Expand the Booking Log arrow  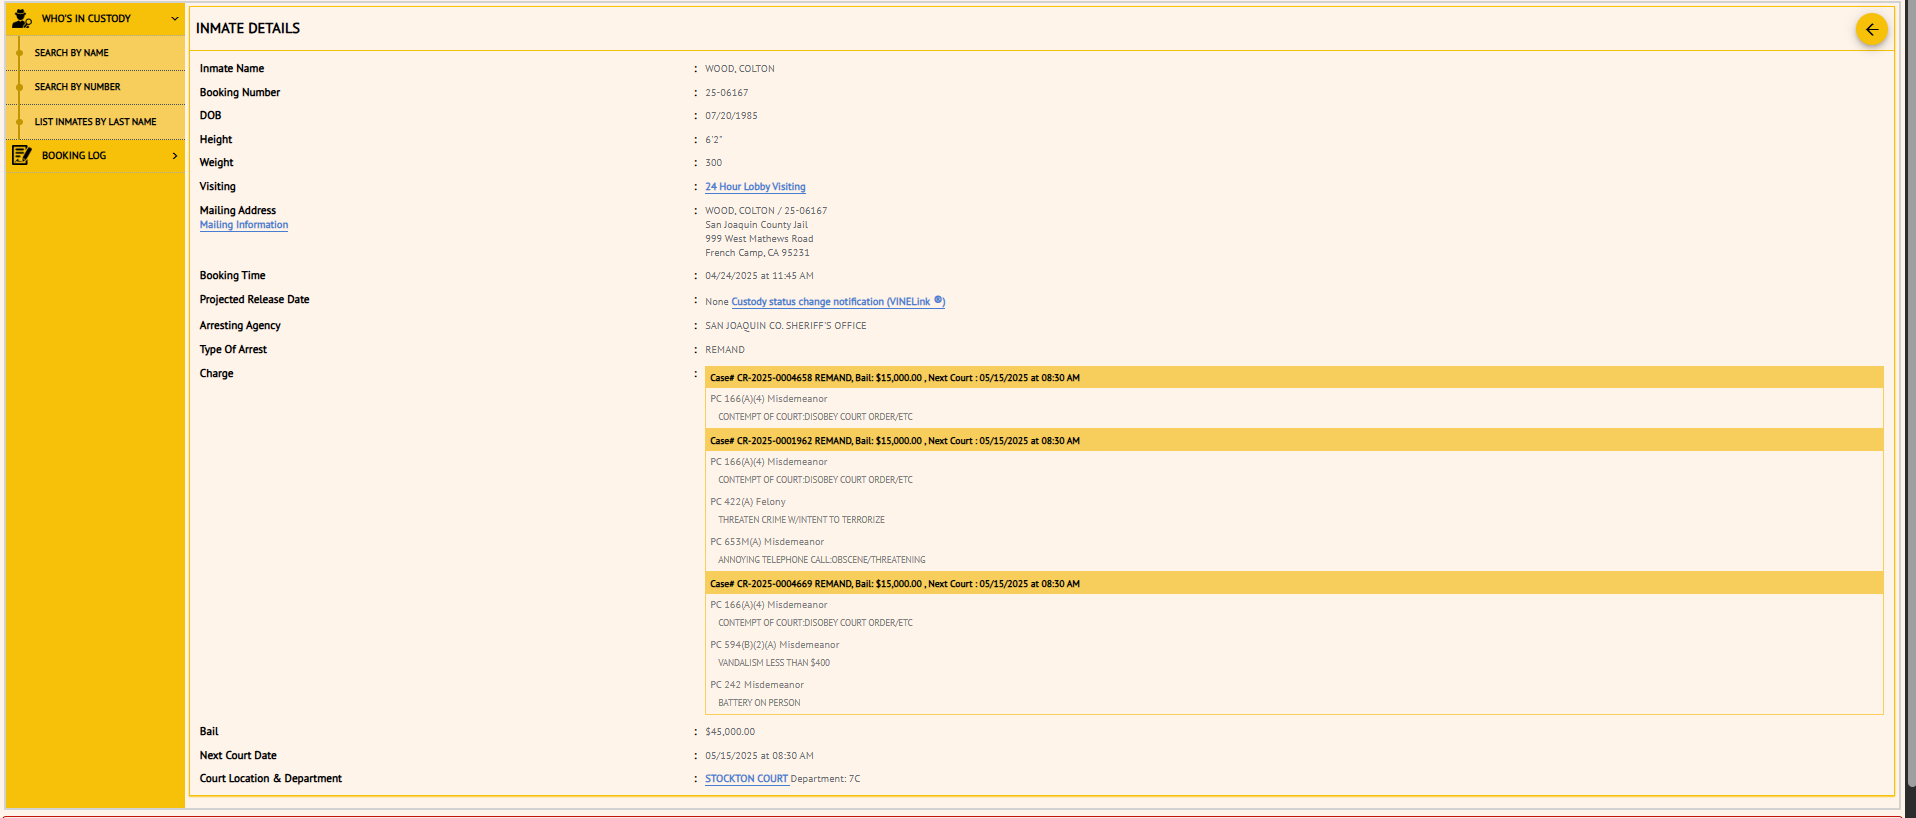[175, 155]
